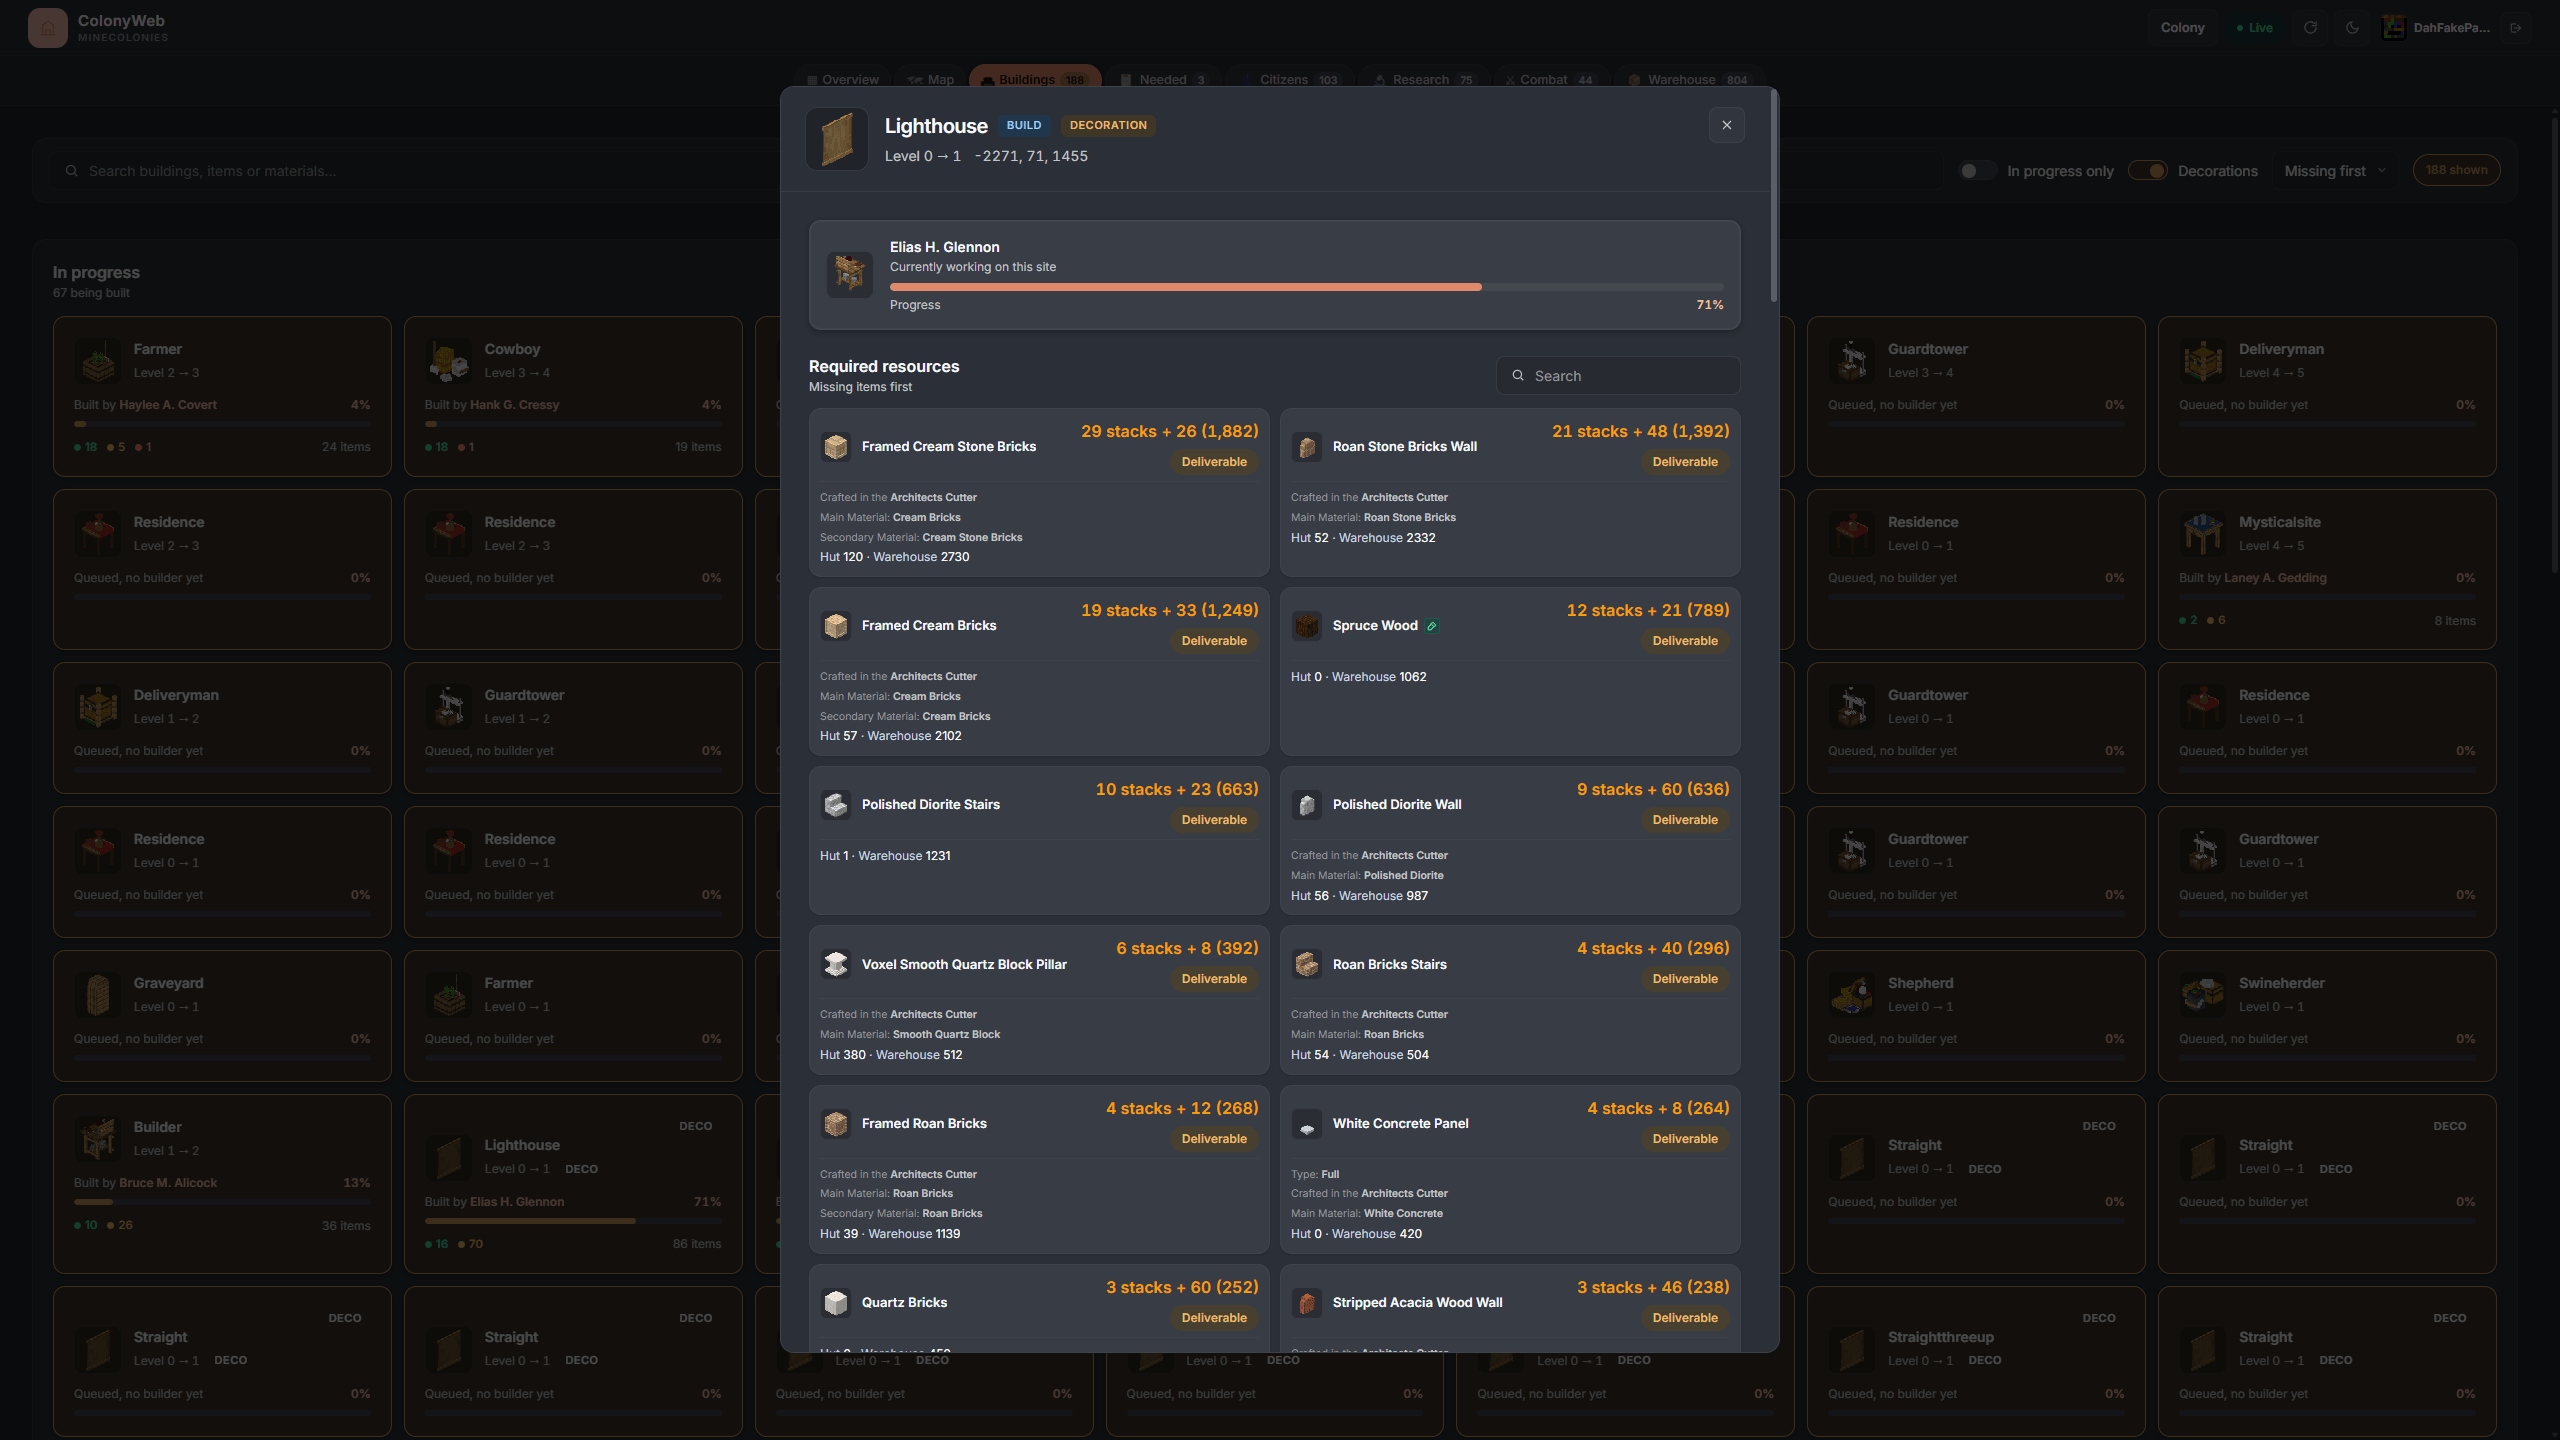This screenshot has width=2560, height=1440.
Task: Click the Spruce Wood item icon
Action: coord(1307,625)
